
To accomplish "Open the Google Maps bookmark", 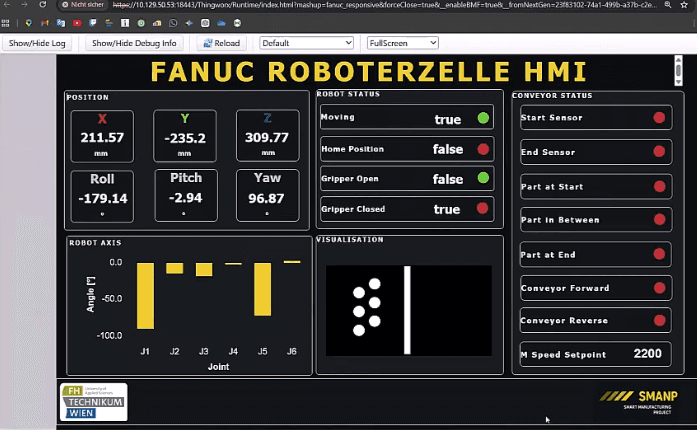I will 29,23.
